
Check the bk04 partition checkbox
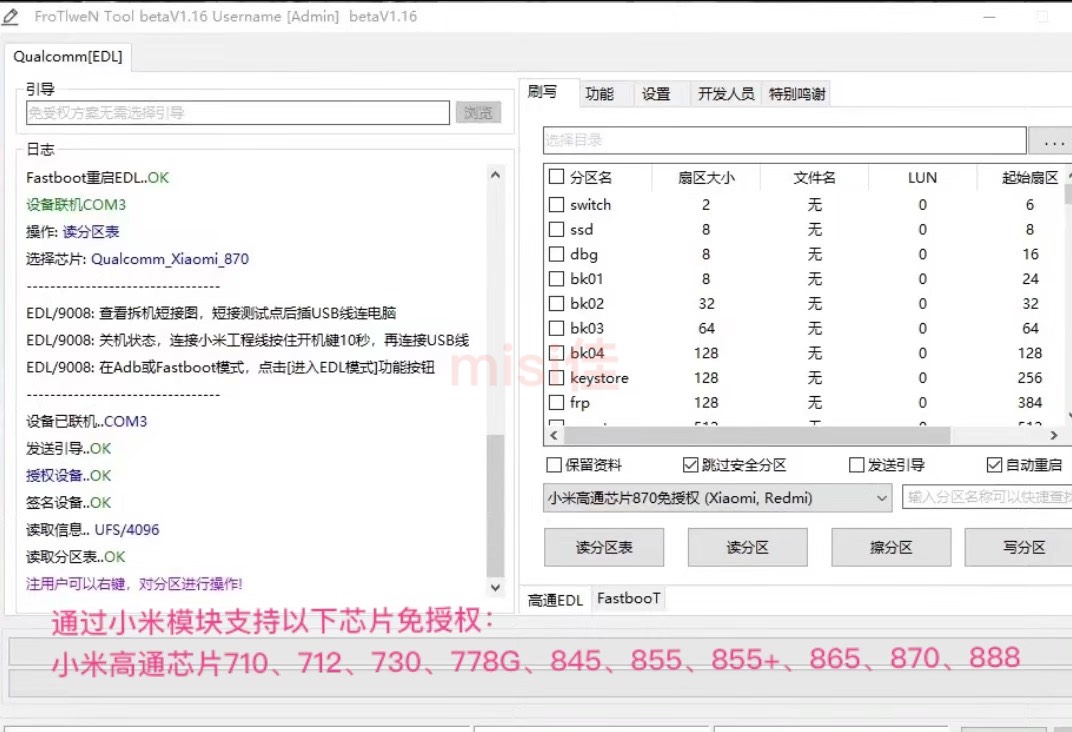557,353
